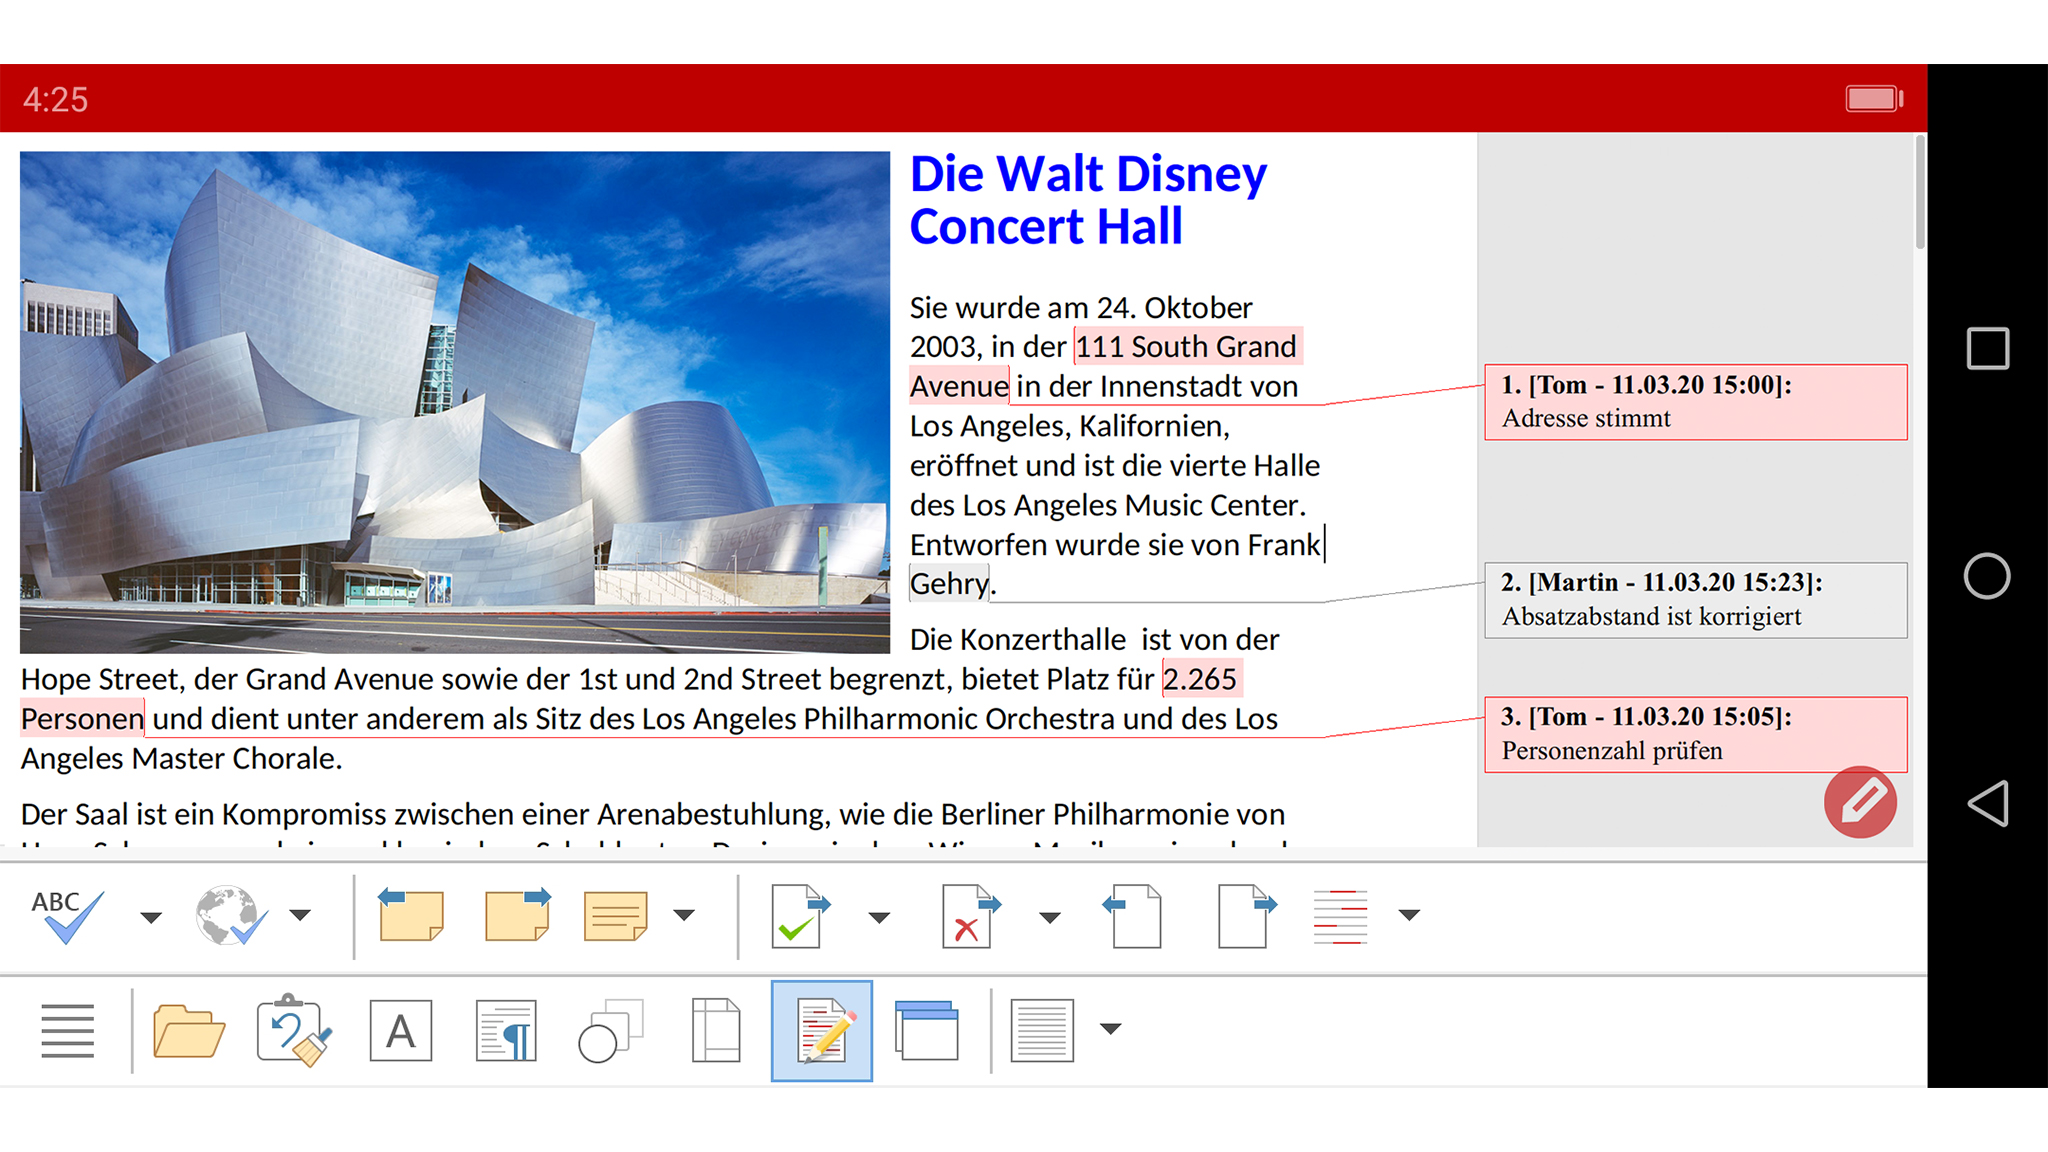The width and height of the screenshot is (2048, 1152).
Task: Go to the previous comment note icon
Action: [411, 914]
